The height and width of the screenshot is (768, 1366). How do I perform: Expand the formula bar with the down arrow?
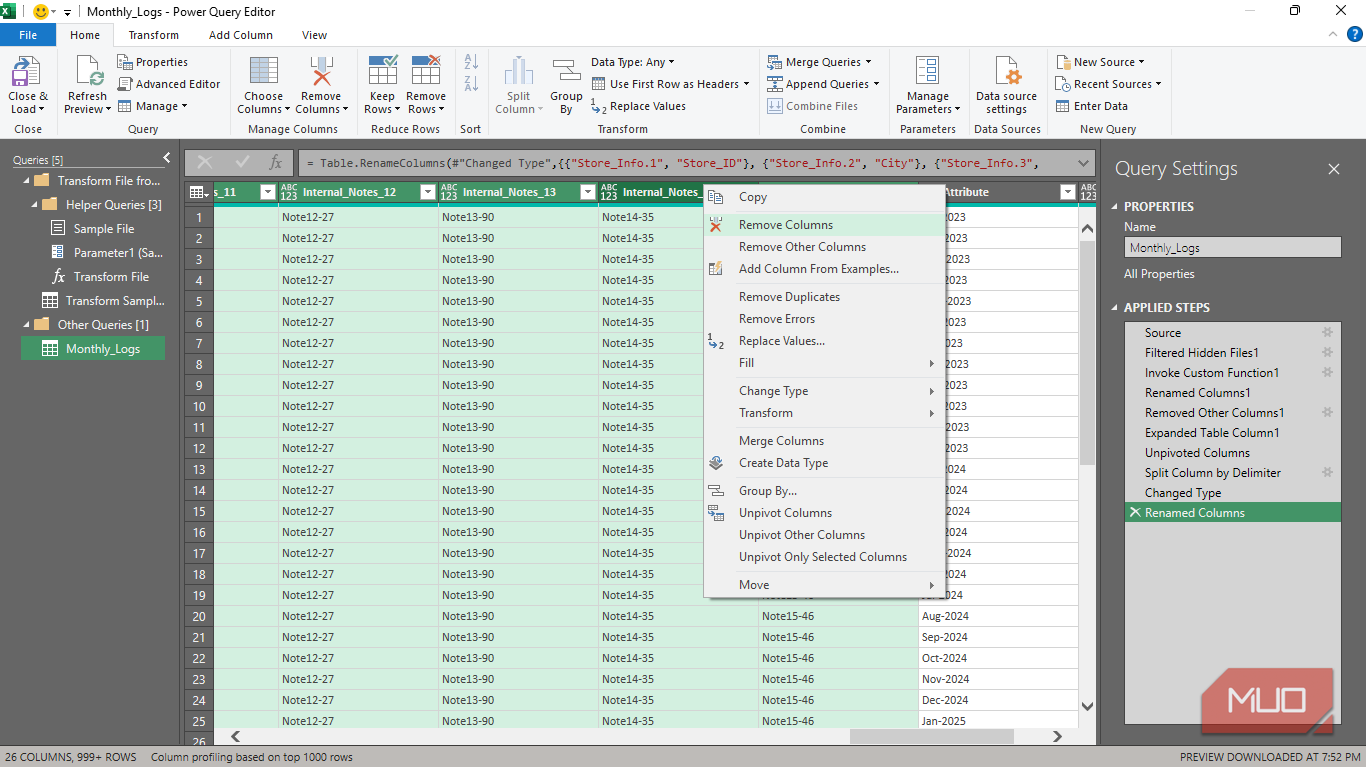(1083, 163)
